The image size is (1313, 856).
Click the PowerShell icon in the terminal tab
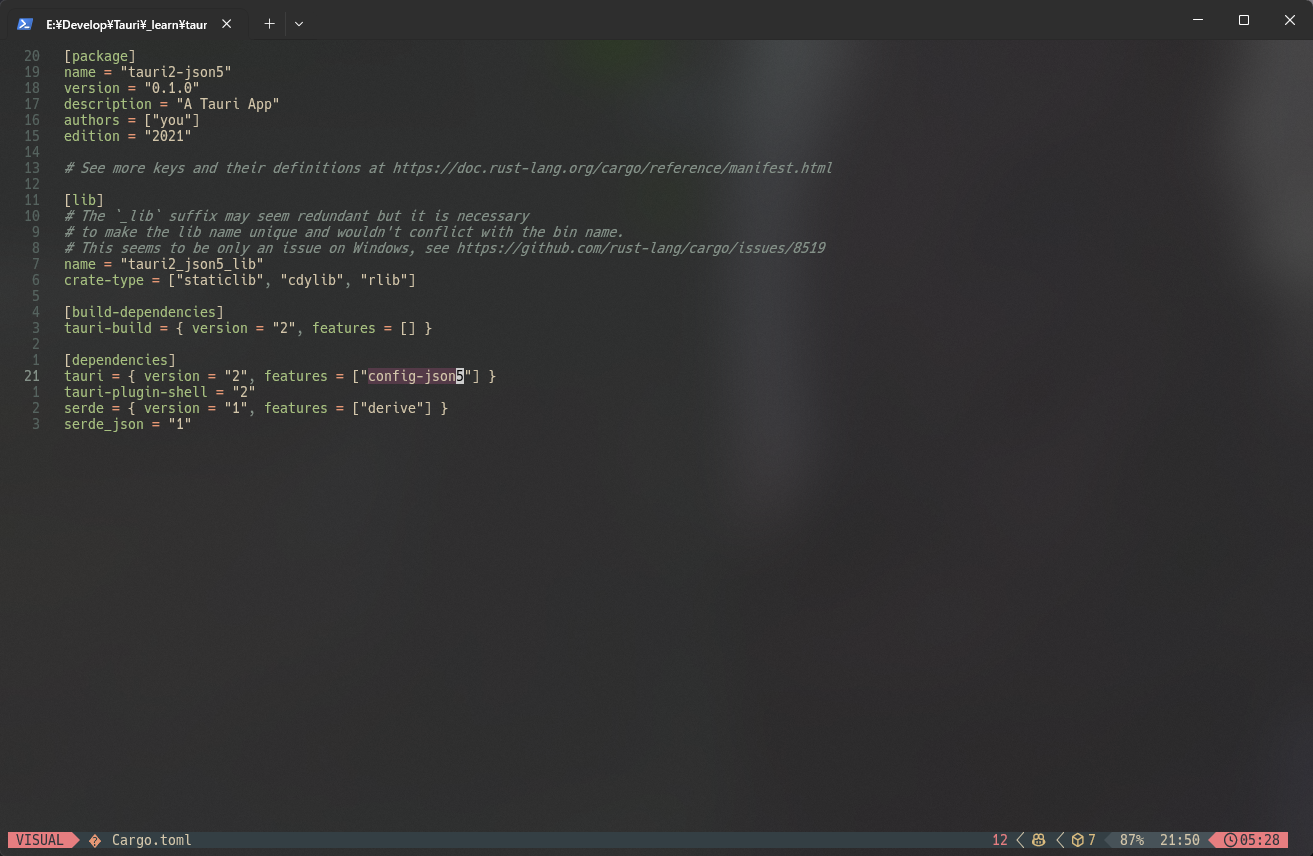[x=25, y=23]
